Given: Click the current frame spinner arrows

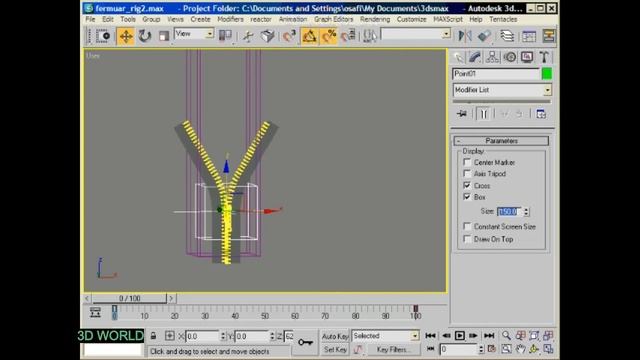Looking at the screenshot, I should pos(481,349).
